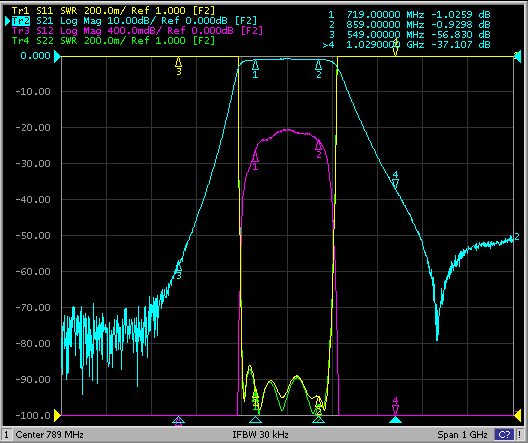Viewport: 528px width, 443px height.
Task: Click the Span 1 GHz field
Action: point(462,435)
